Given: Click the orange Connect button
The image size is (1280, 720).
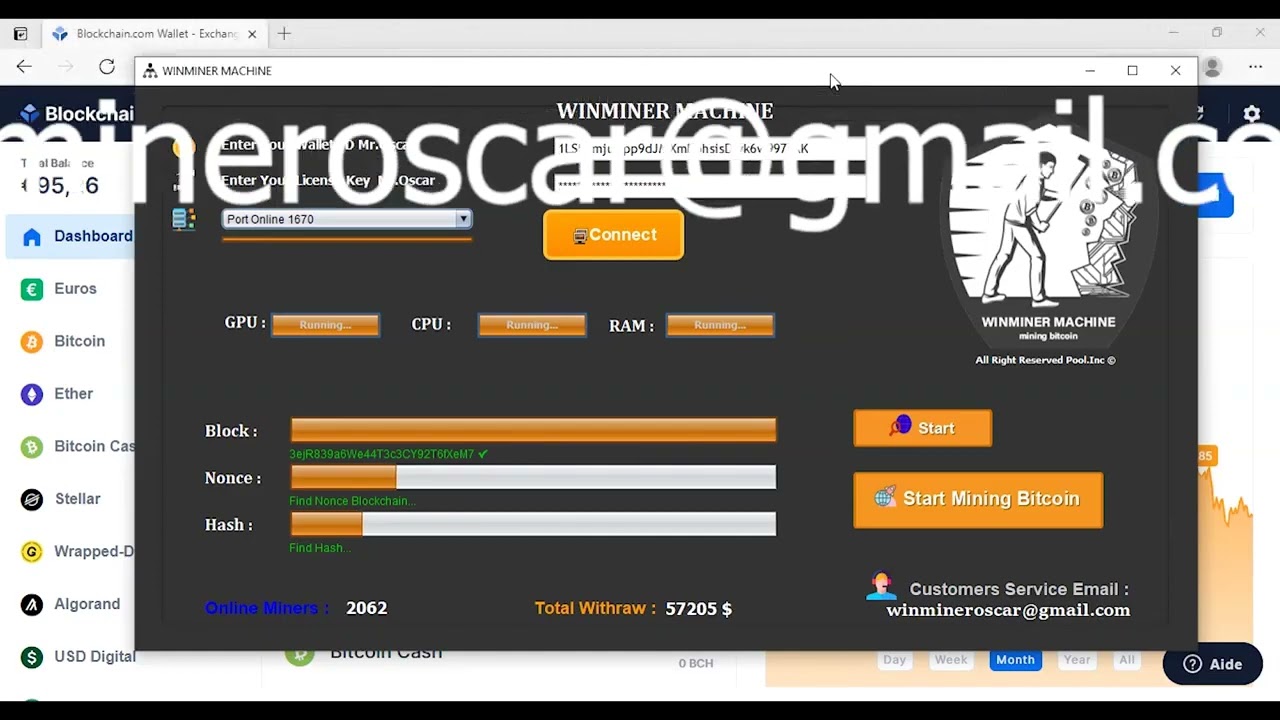Looking at the screenshot, I should click(x=613, y=235).
